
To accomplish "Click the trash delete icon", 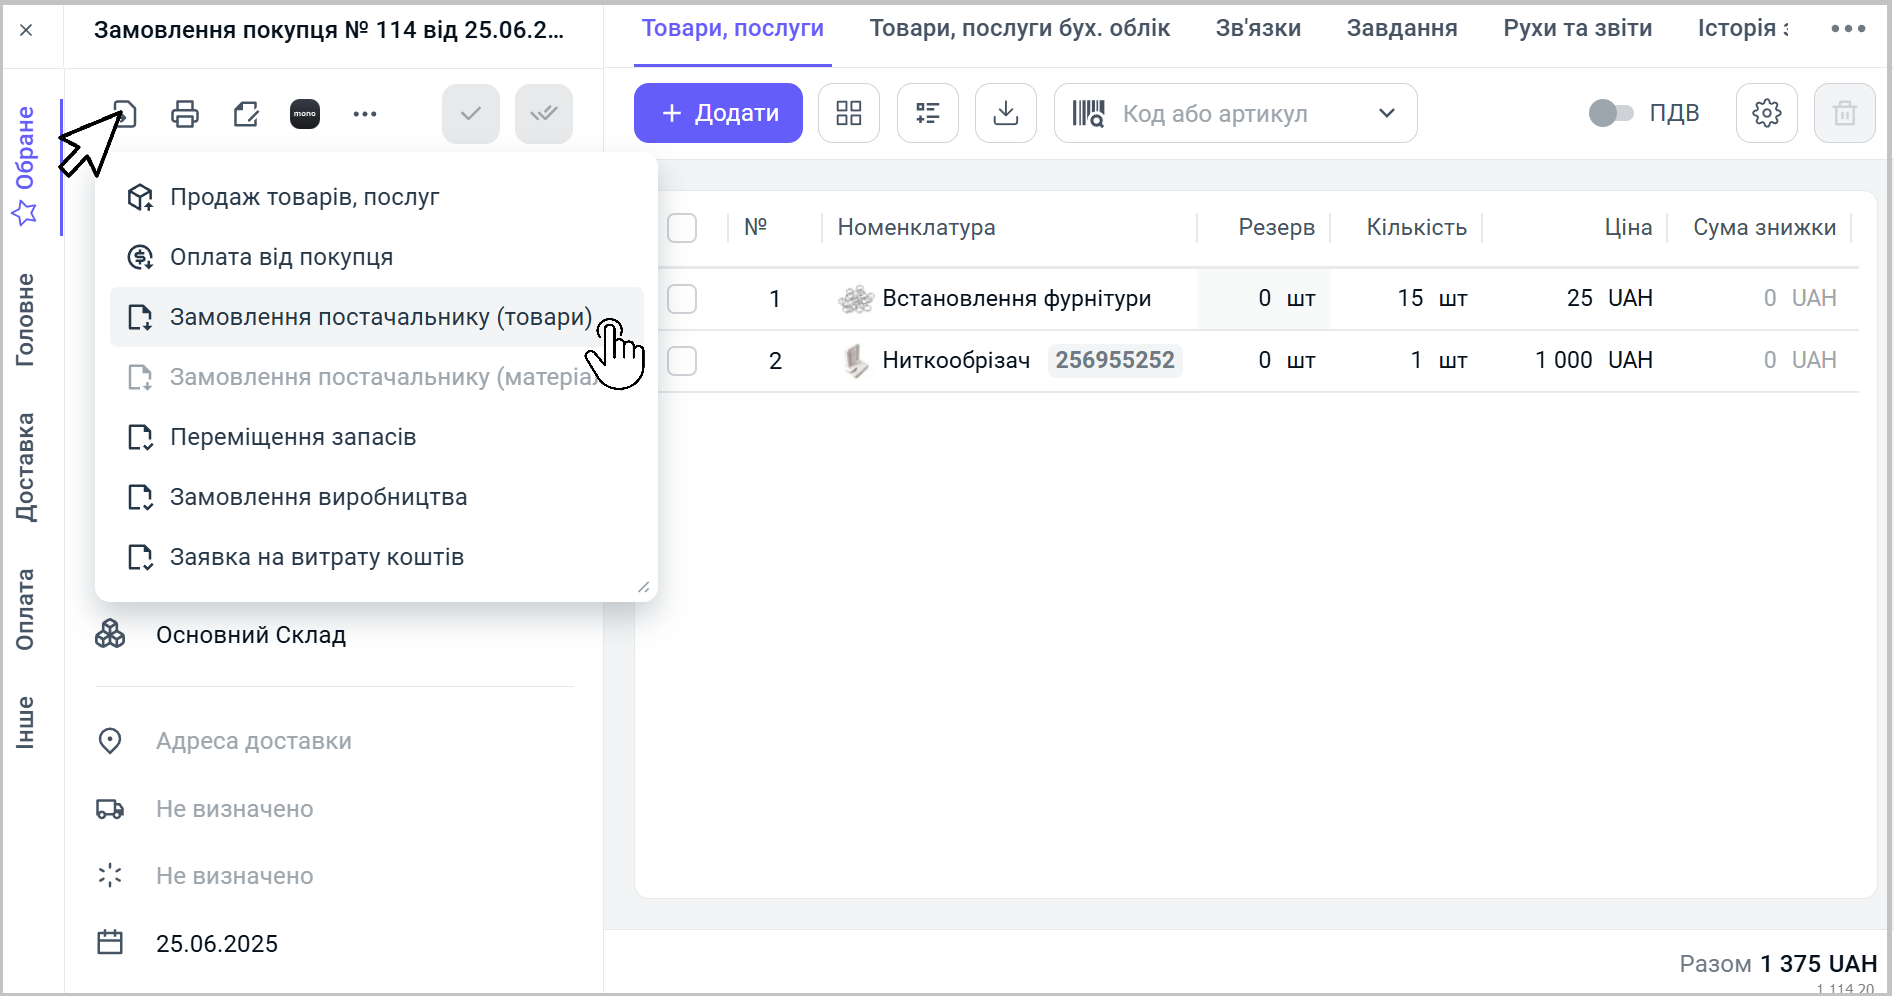I will 1844,113.
